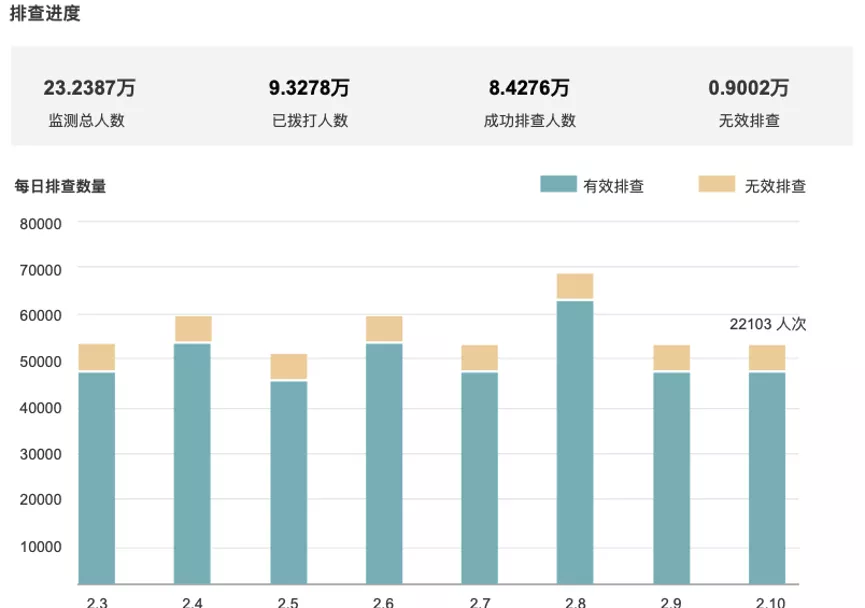
Task: Click the 22103 人次 data label
Action: pos(767,324)
